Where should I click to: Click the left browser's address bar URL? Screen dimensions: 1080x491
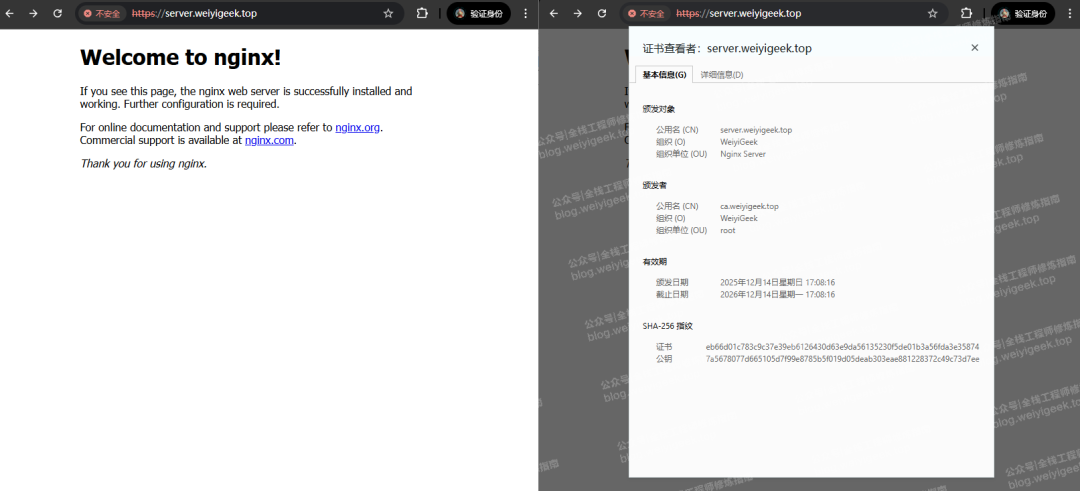click(x=194, y=13)
